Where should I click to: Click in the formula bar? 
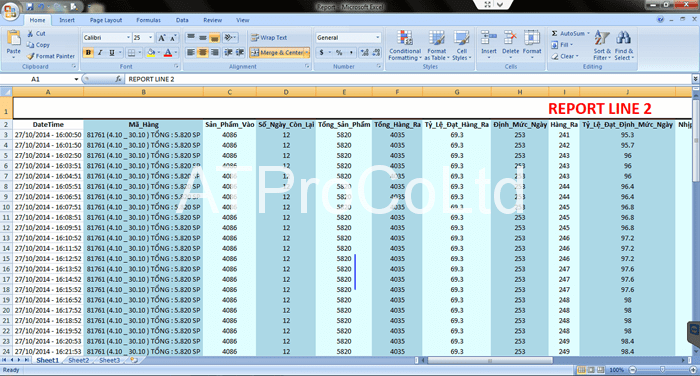click(407, 79)
